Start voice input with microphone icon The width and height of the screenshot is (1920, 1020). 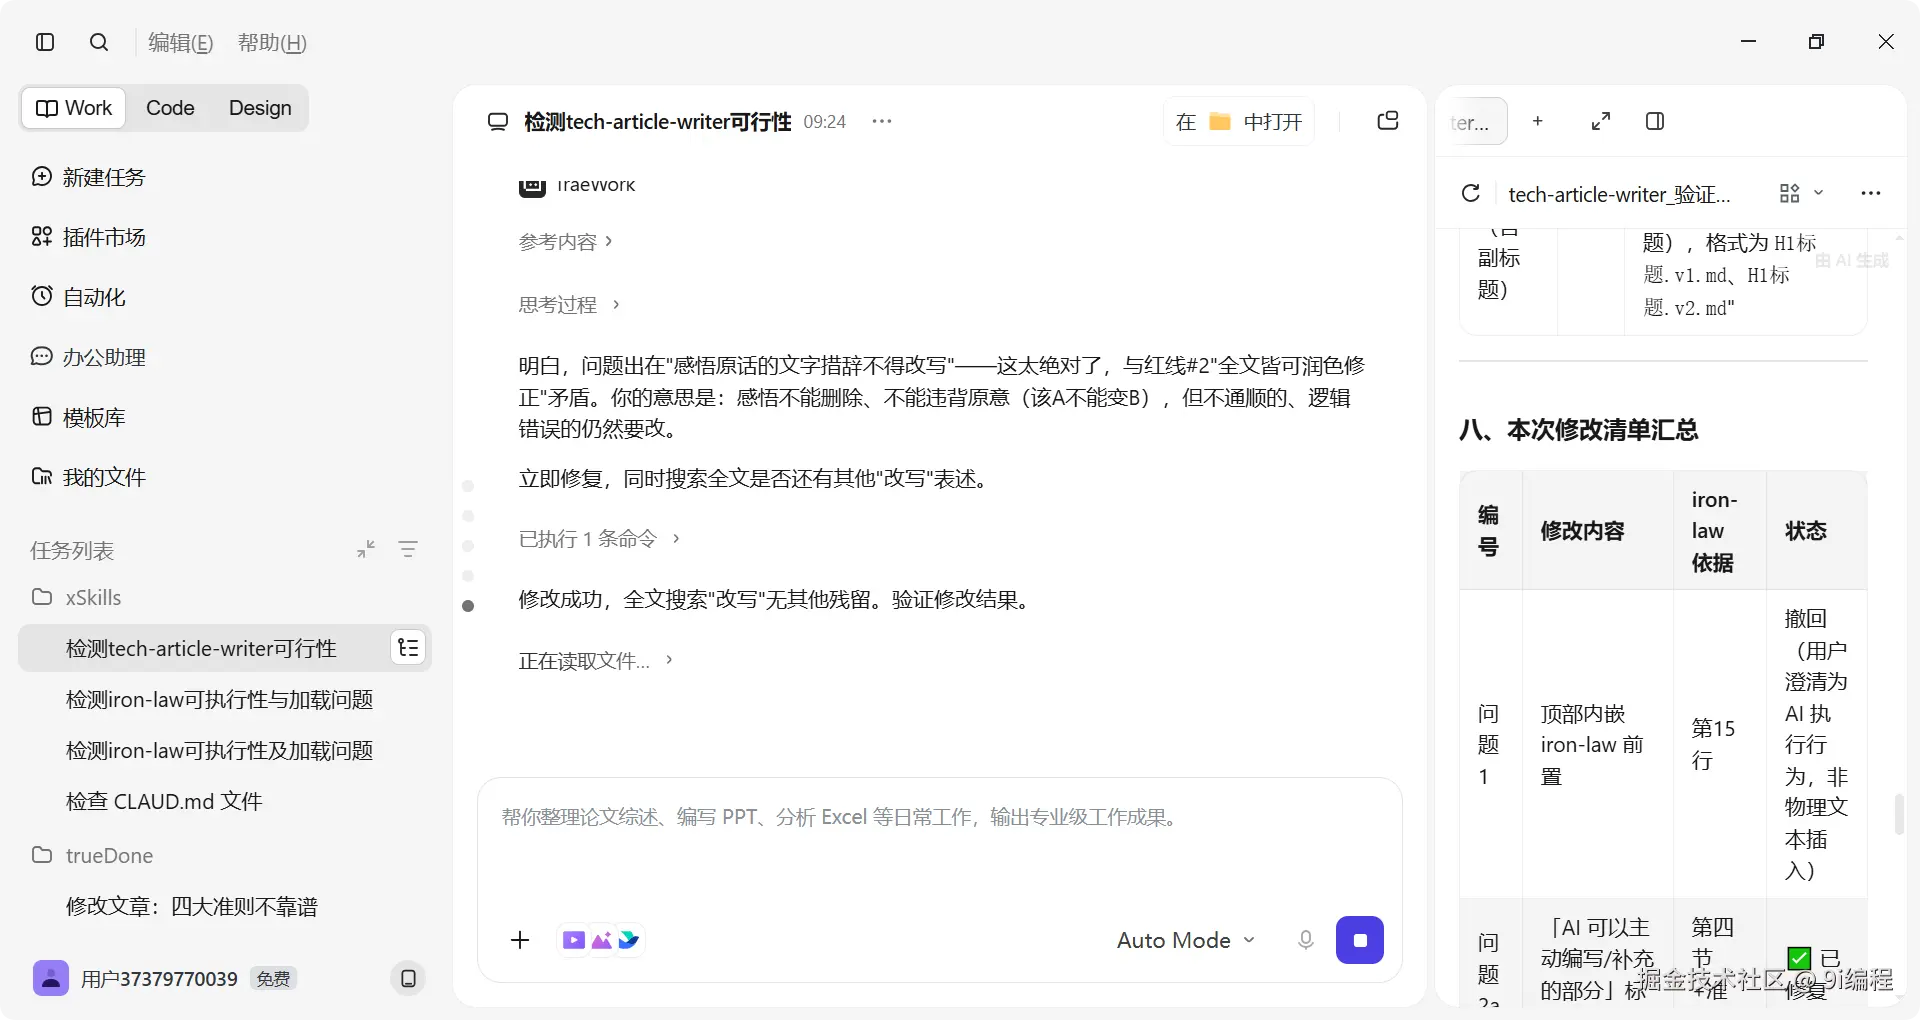coord(1305,940)
